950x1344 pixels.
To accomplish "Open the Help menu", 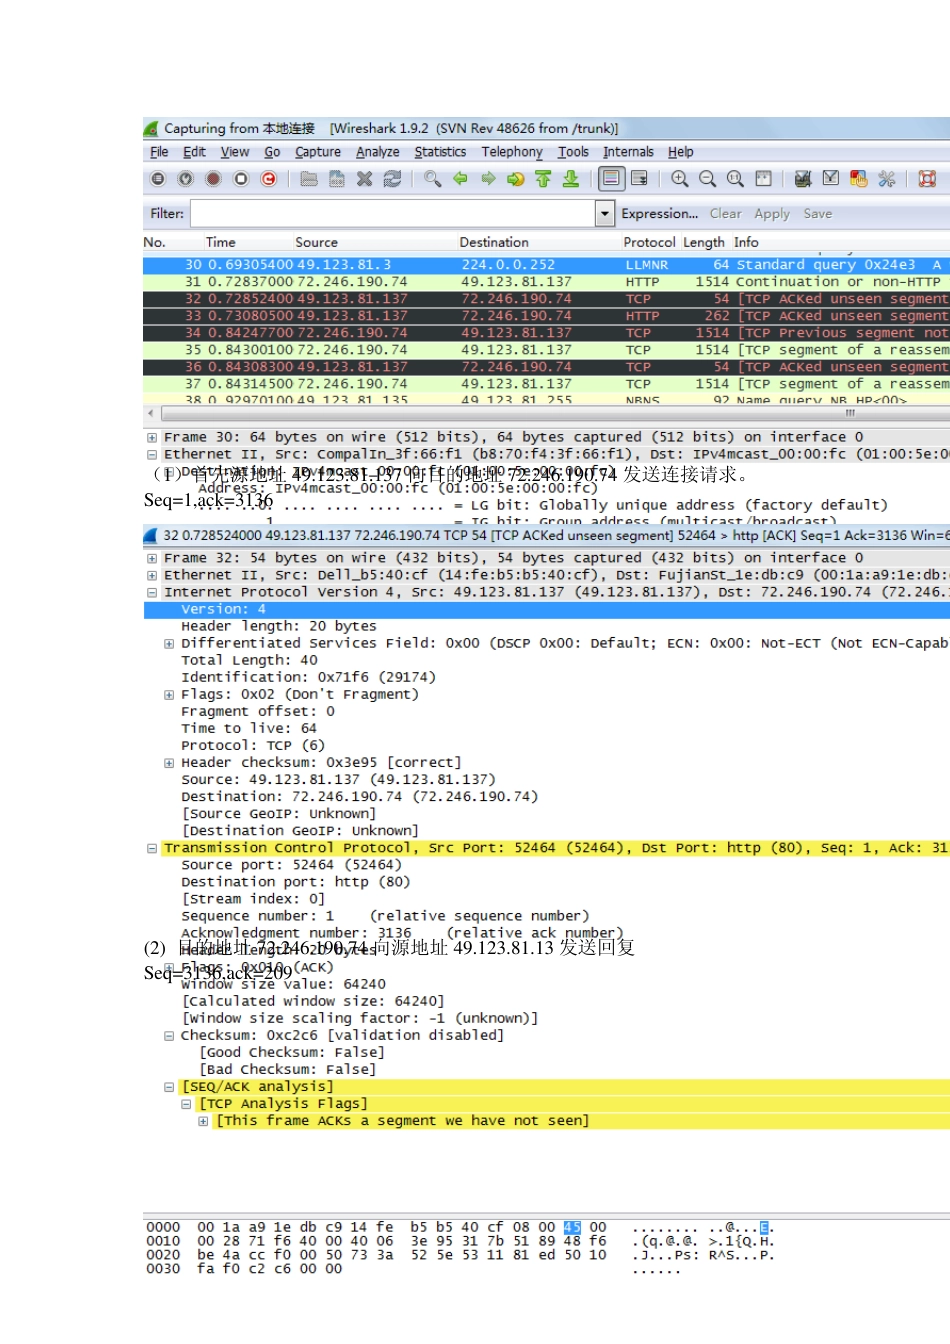I will [681, 152].
